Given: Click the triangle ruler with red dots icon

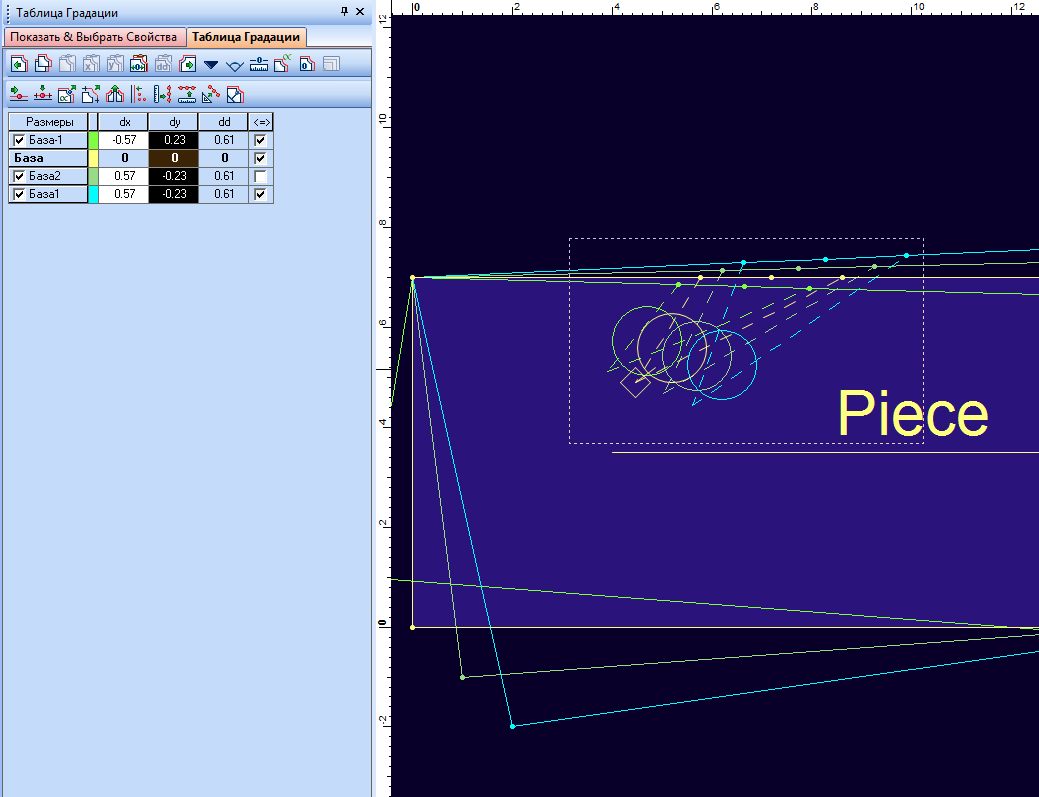Looking at the screenshot, I should tap(211, 94).
